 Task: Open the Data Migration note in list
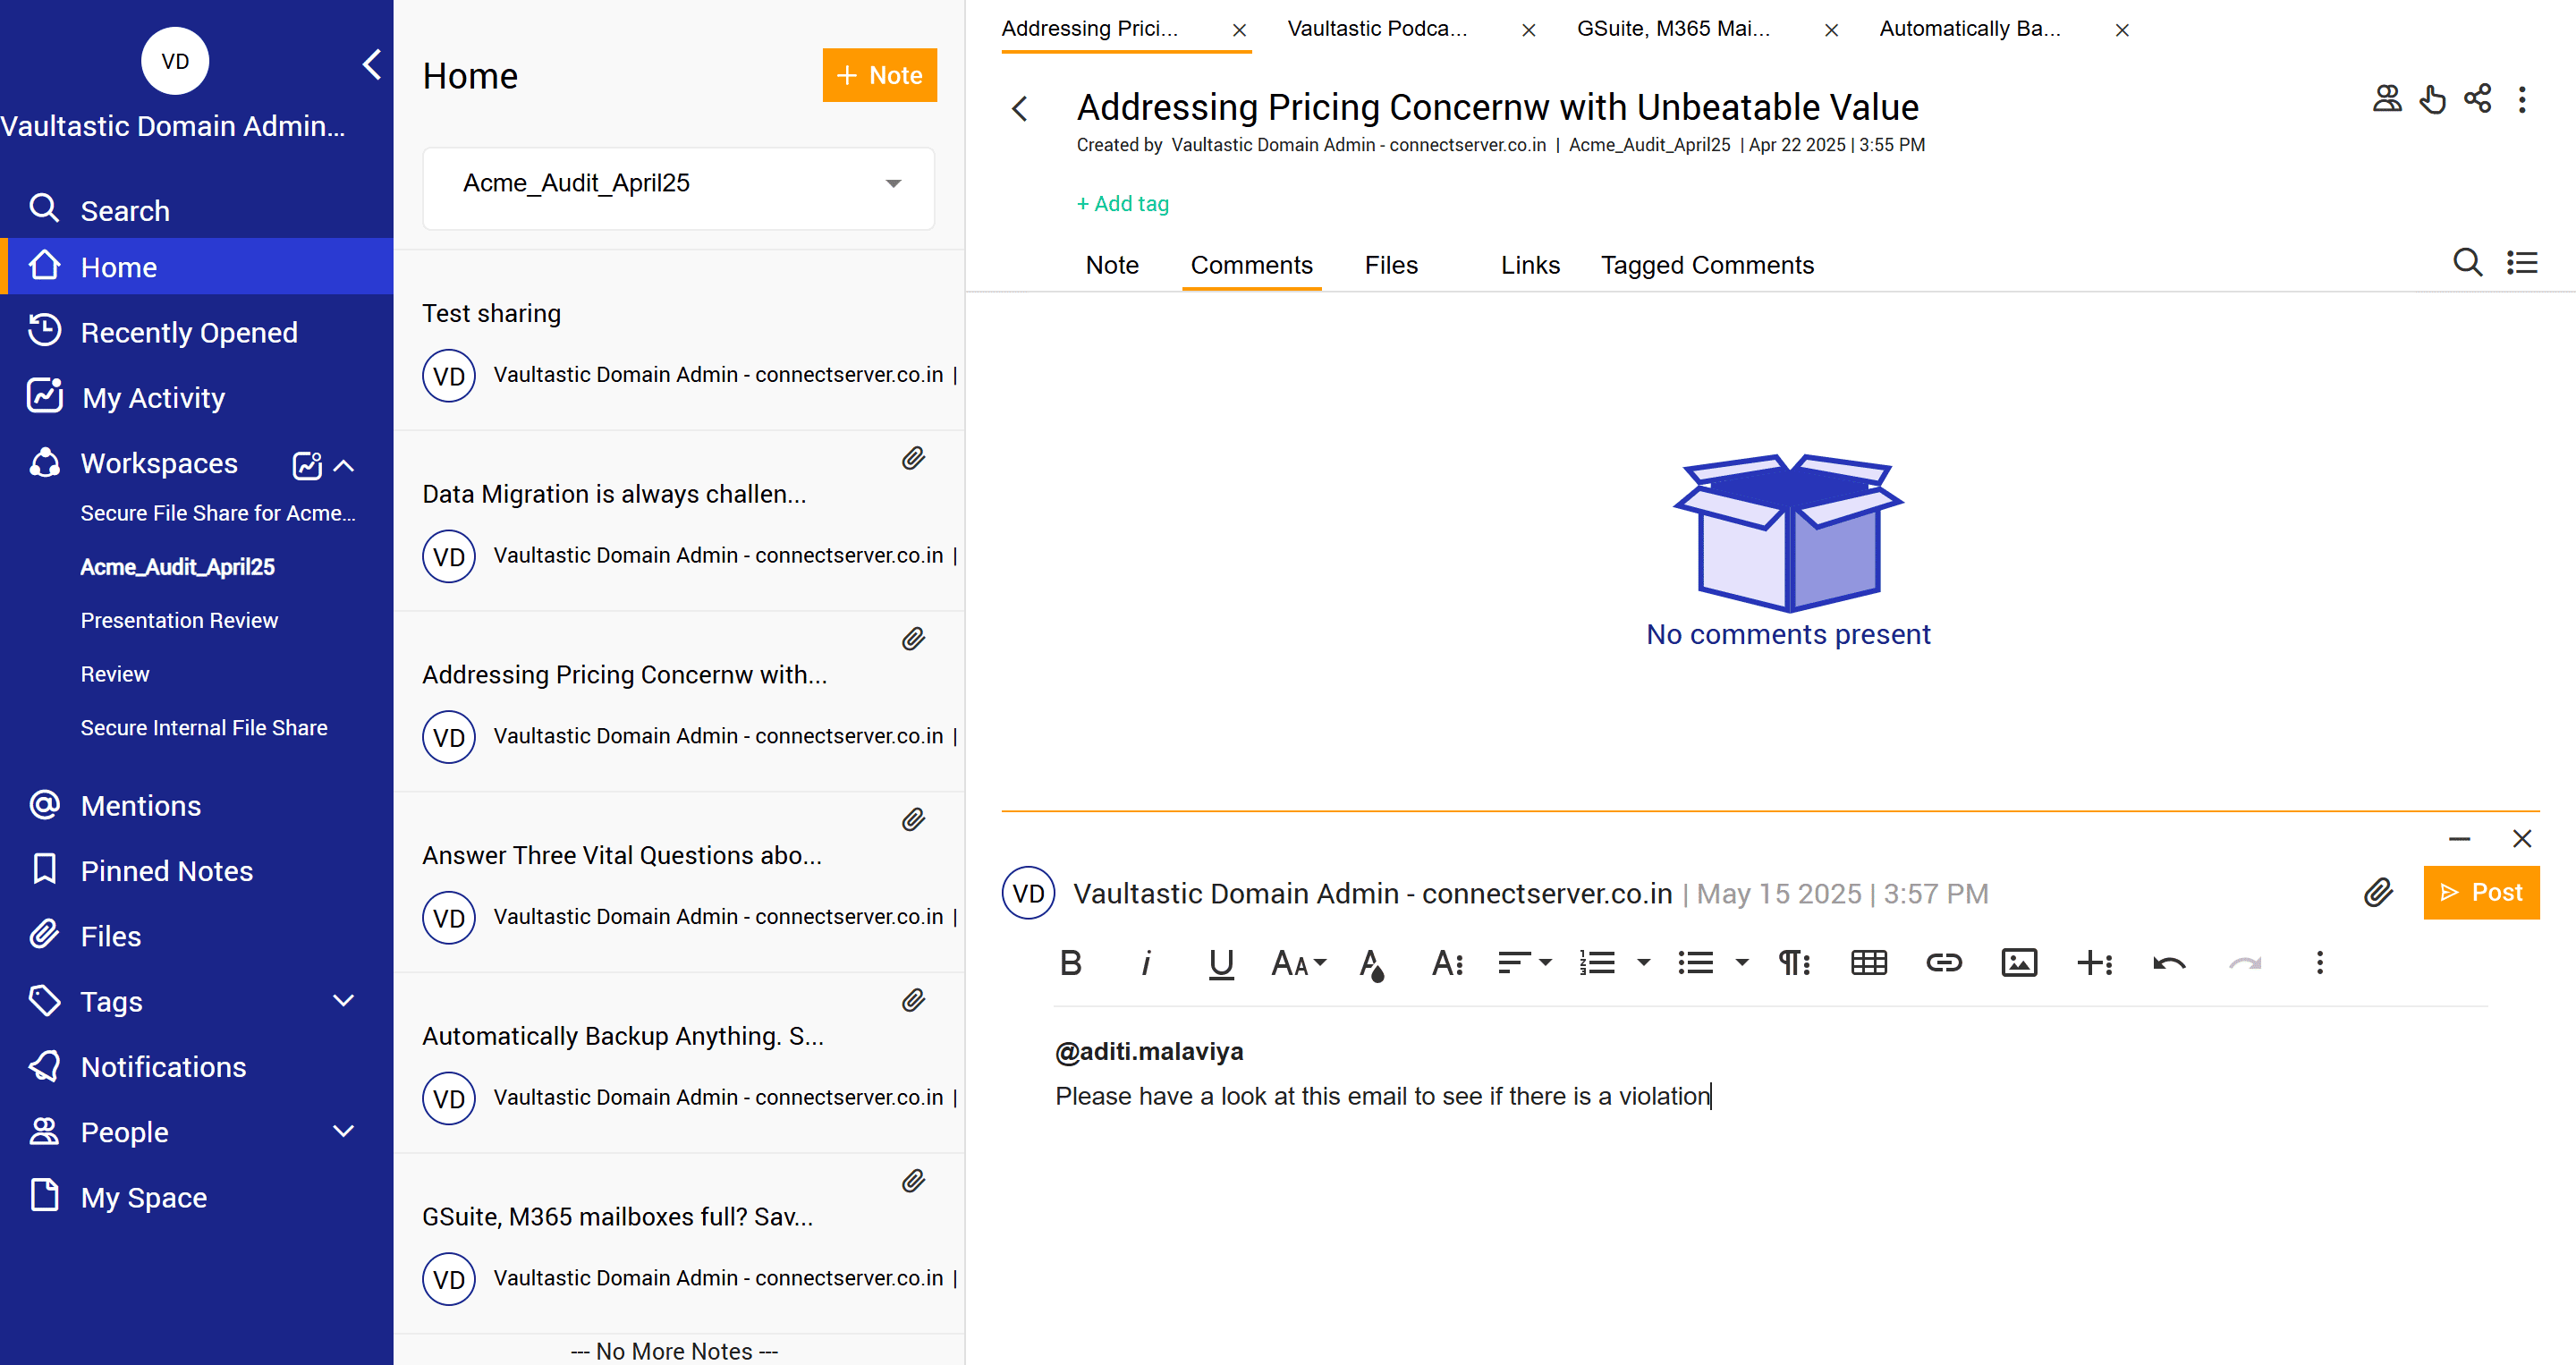(x=613, y=494)
